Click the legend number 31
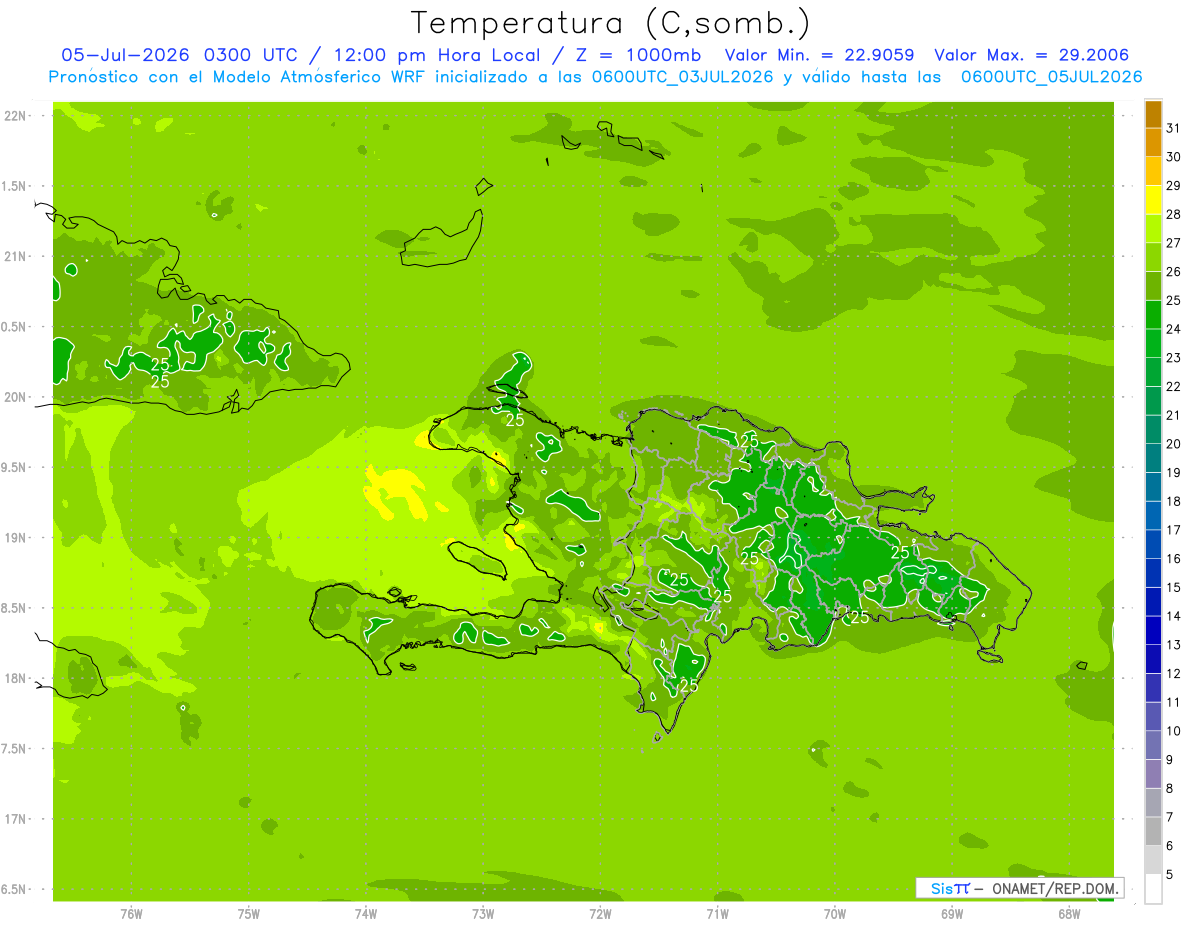Image resolution: width=1200 pixels, height=927 pixels. pos(1174,128)
